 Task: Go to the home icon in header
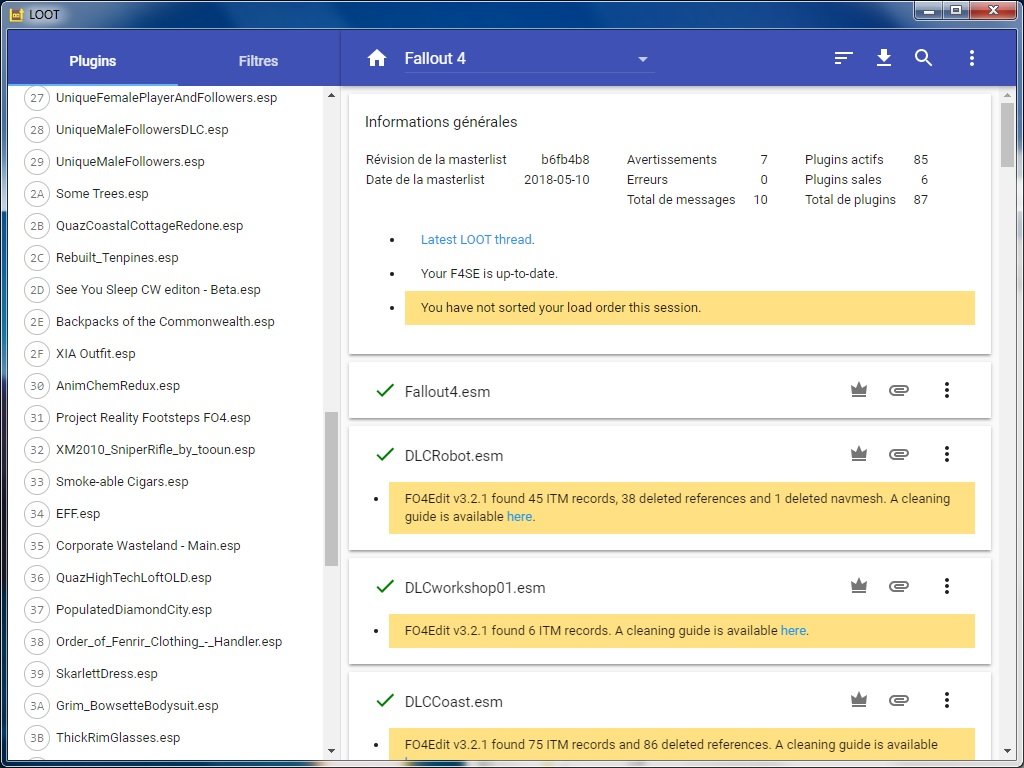pyautogui.click(x=377, y=58)
